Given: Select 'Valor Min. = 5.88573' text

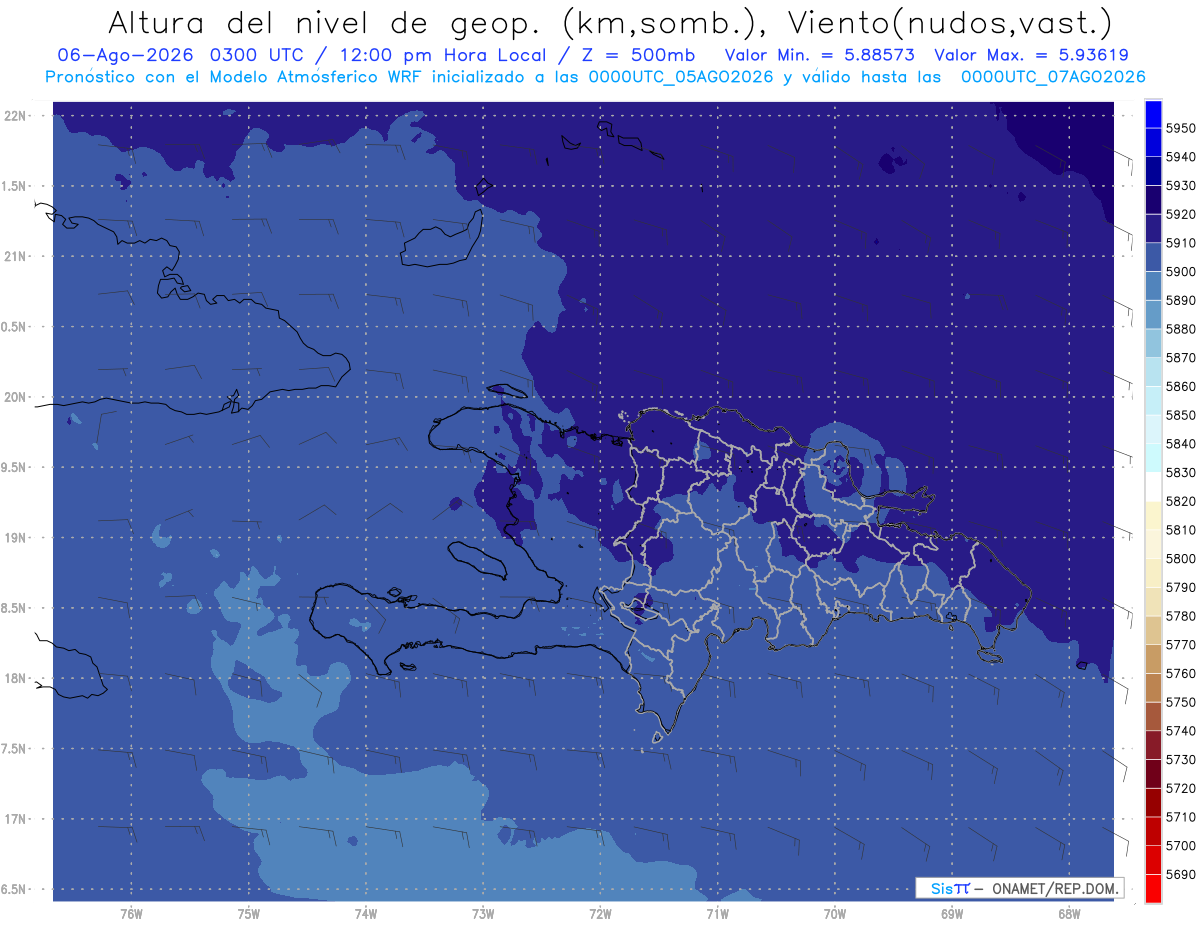Looking at the screenshot, I should point(820,55).
